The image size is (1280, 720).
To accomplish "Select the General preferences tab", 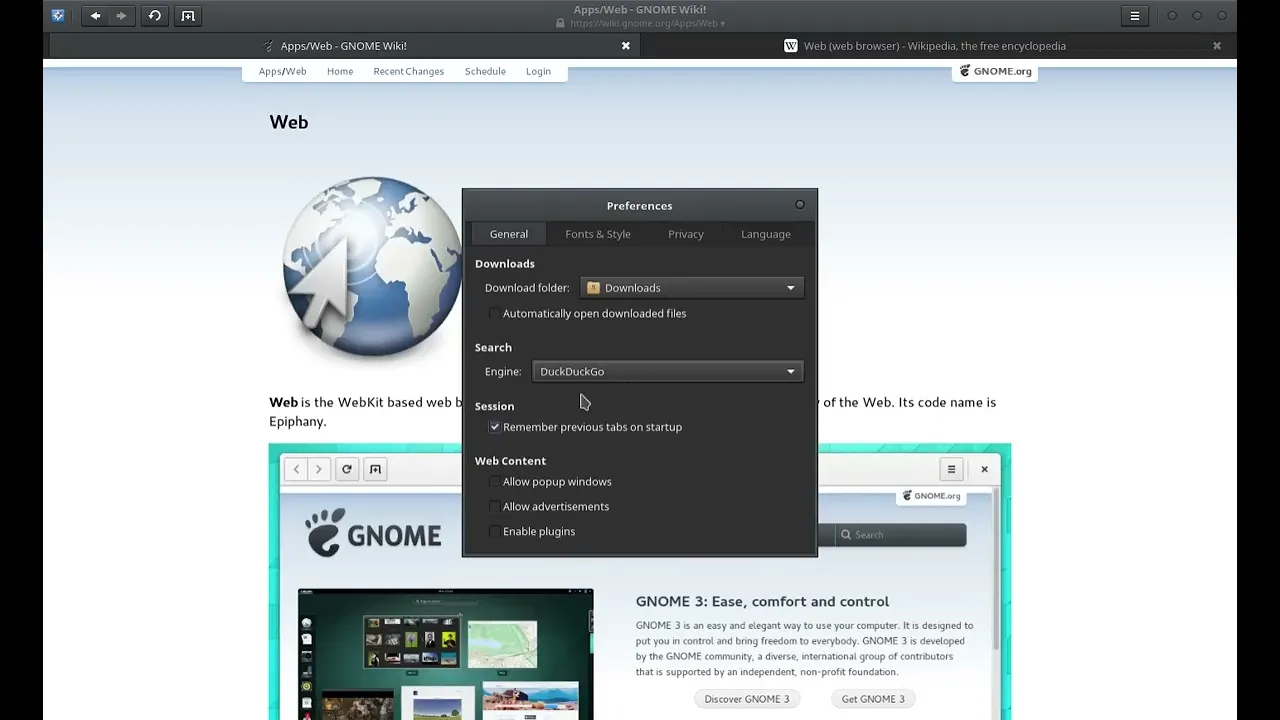I will coord(509,234).
